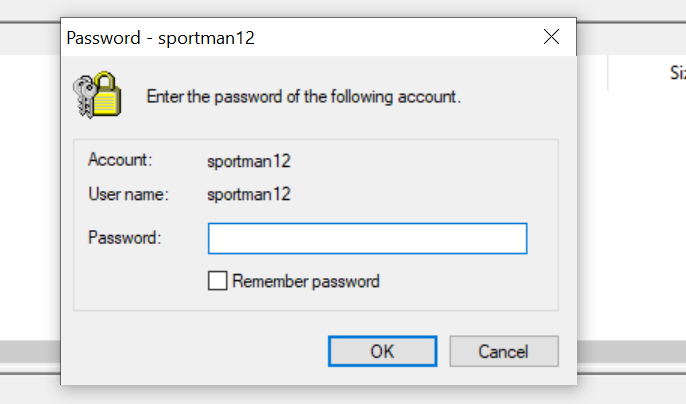
Task: Focus the empty Password input field
Action: 368,239
